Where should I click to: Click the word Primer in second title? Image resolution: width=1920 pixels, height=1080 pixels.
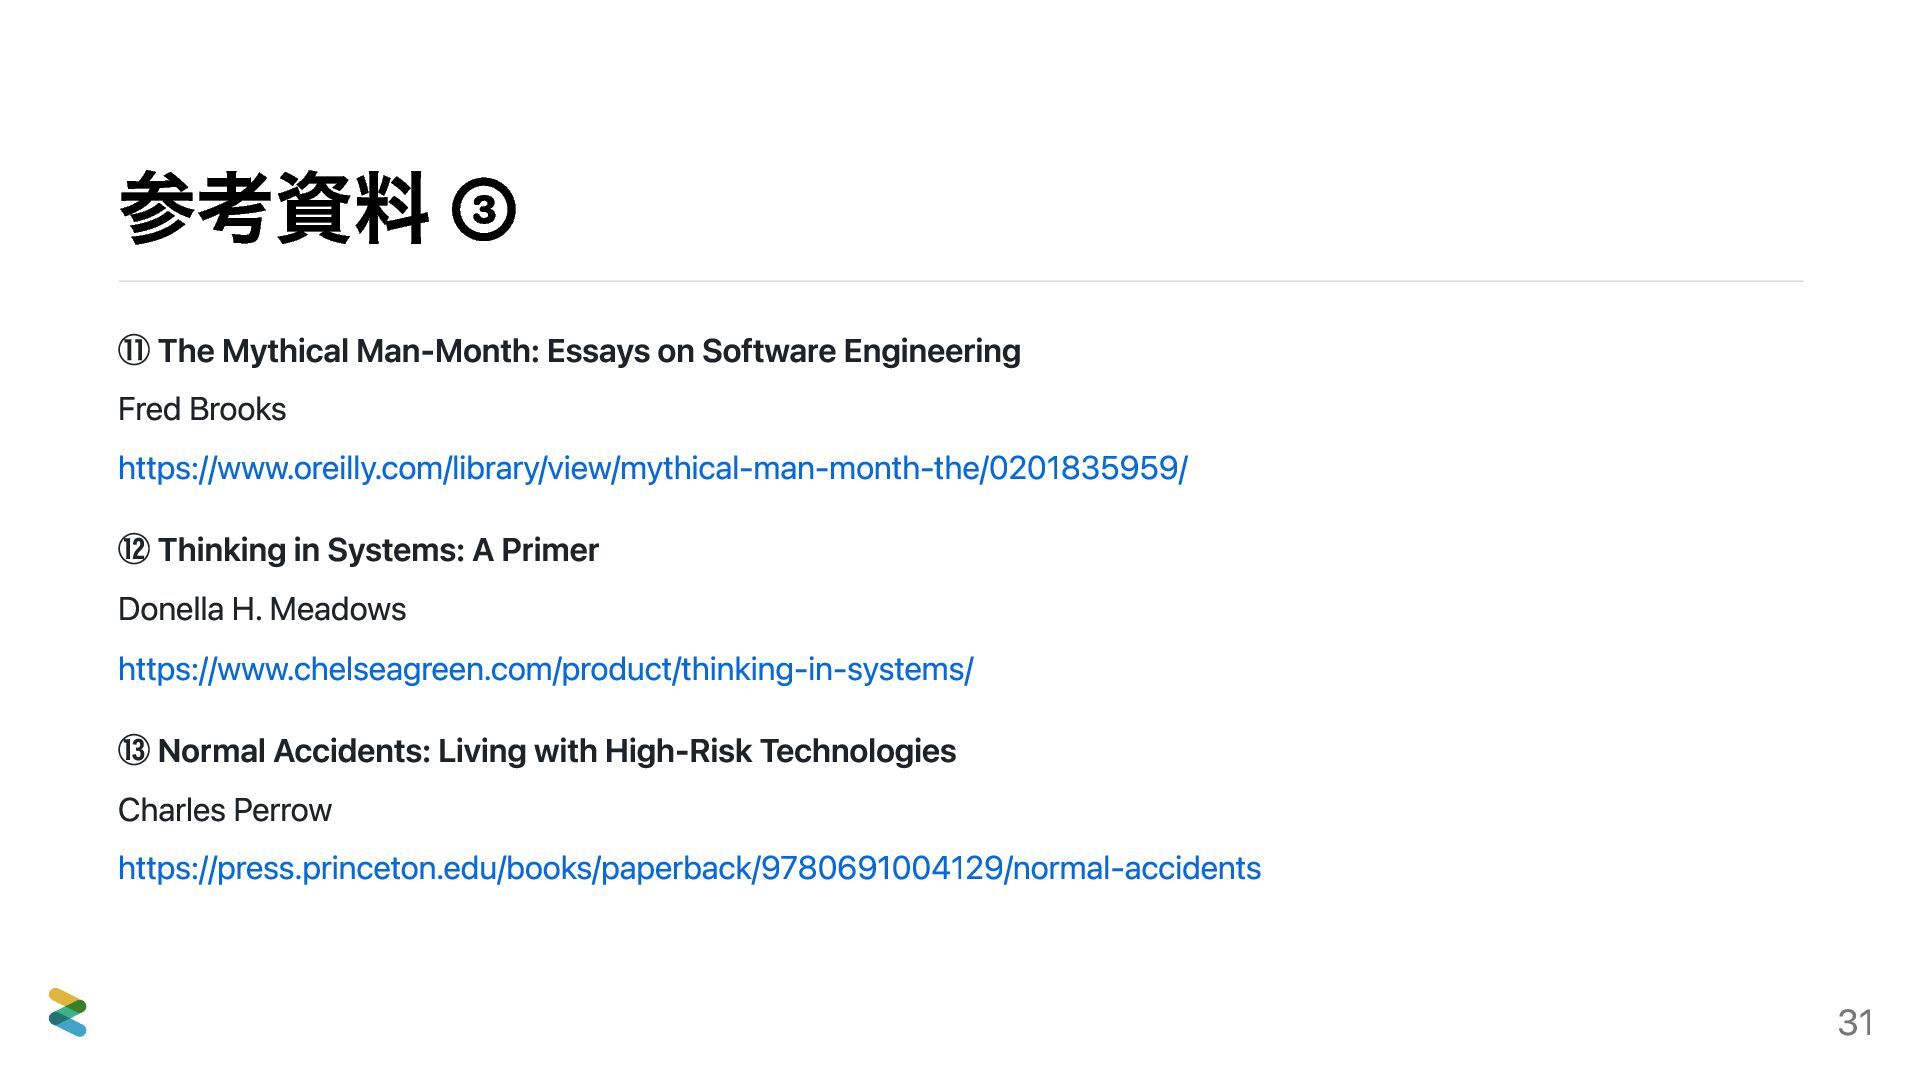click(549, 550)
